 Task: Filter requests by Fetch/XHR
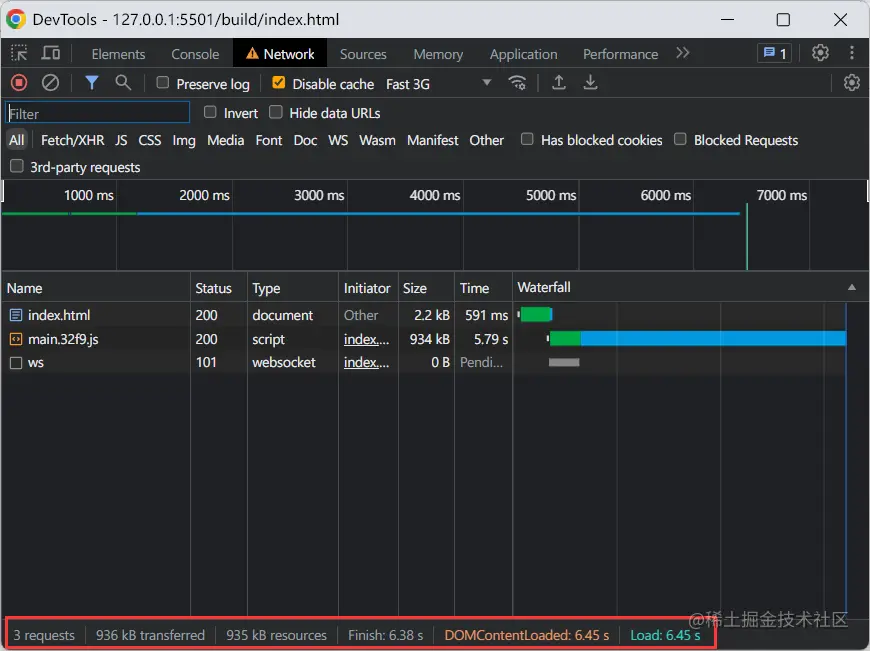point(73,140)
